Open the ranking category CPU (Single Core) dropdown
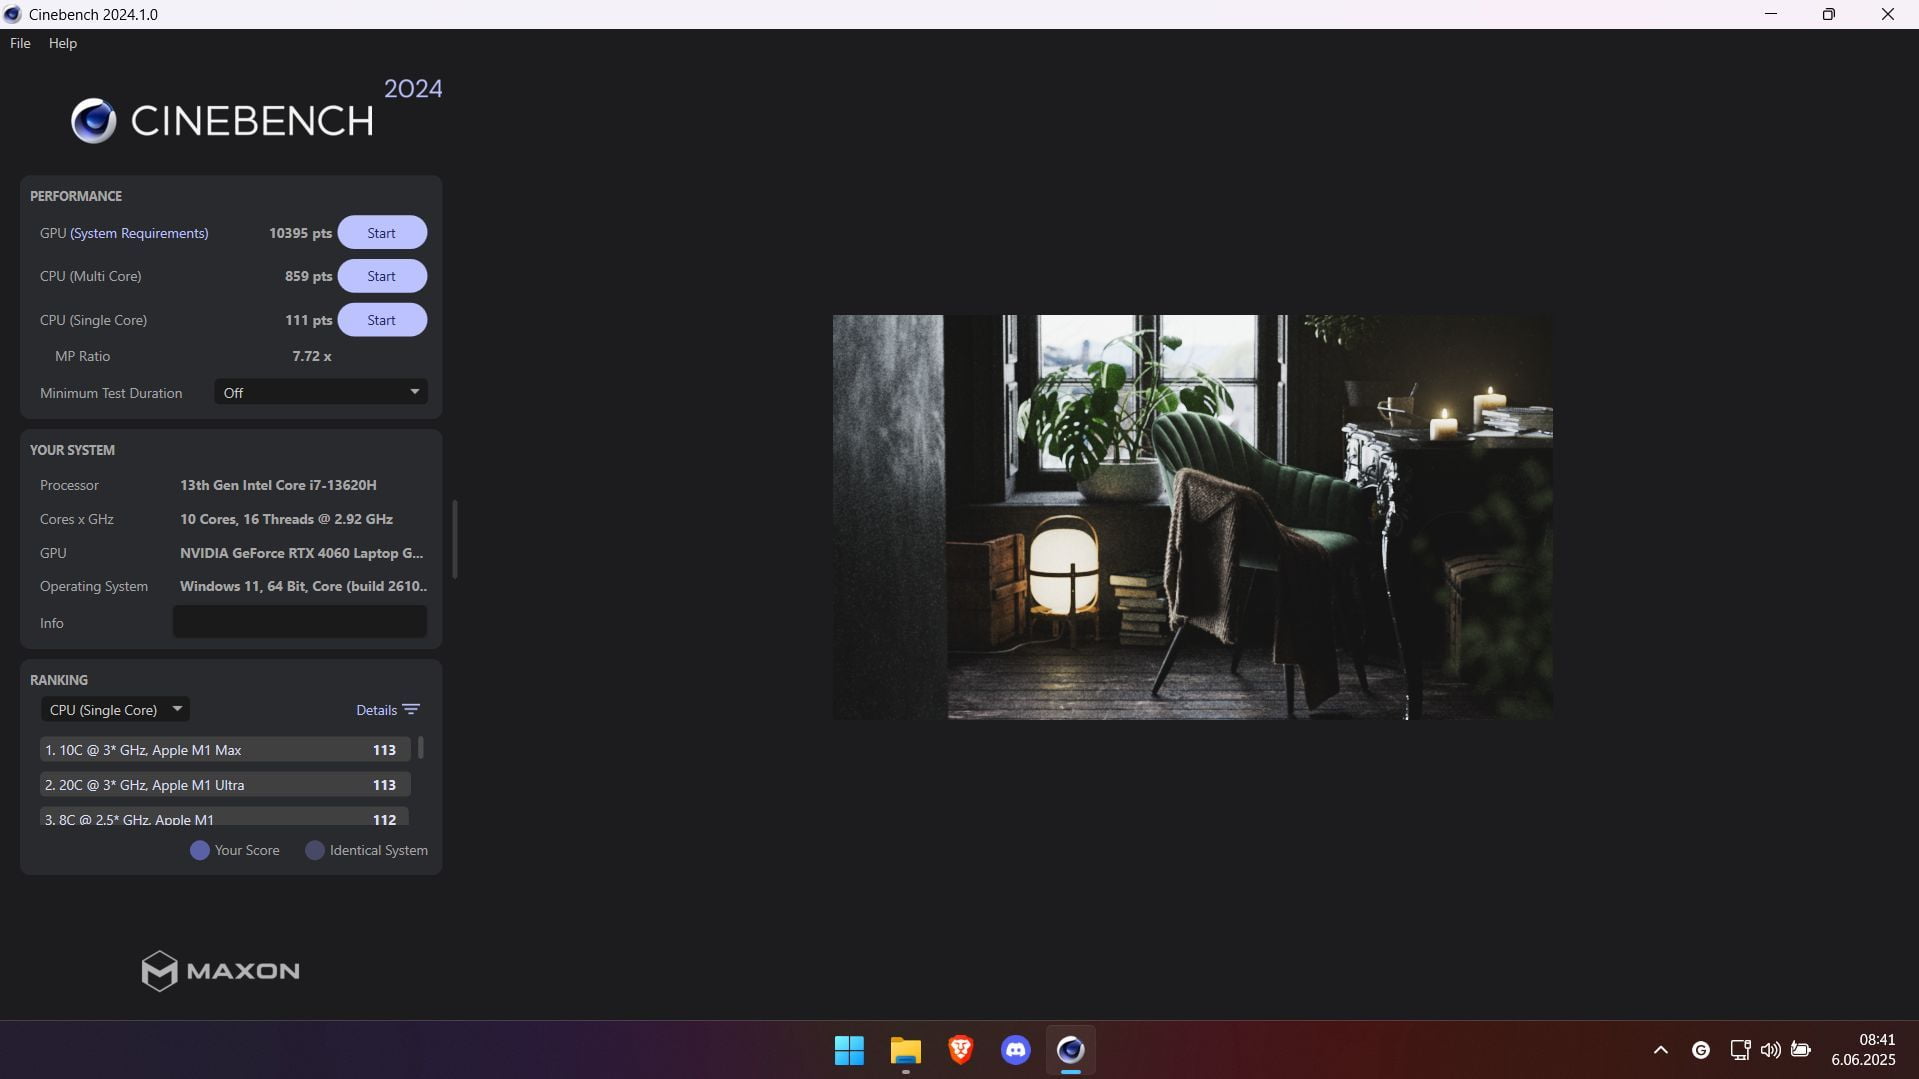Viewport: 1919px width, 1079px height. 115,710
